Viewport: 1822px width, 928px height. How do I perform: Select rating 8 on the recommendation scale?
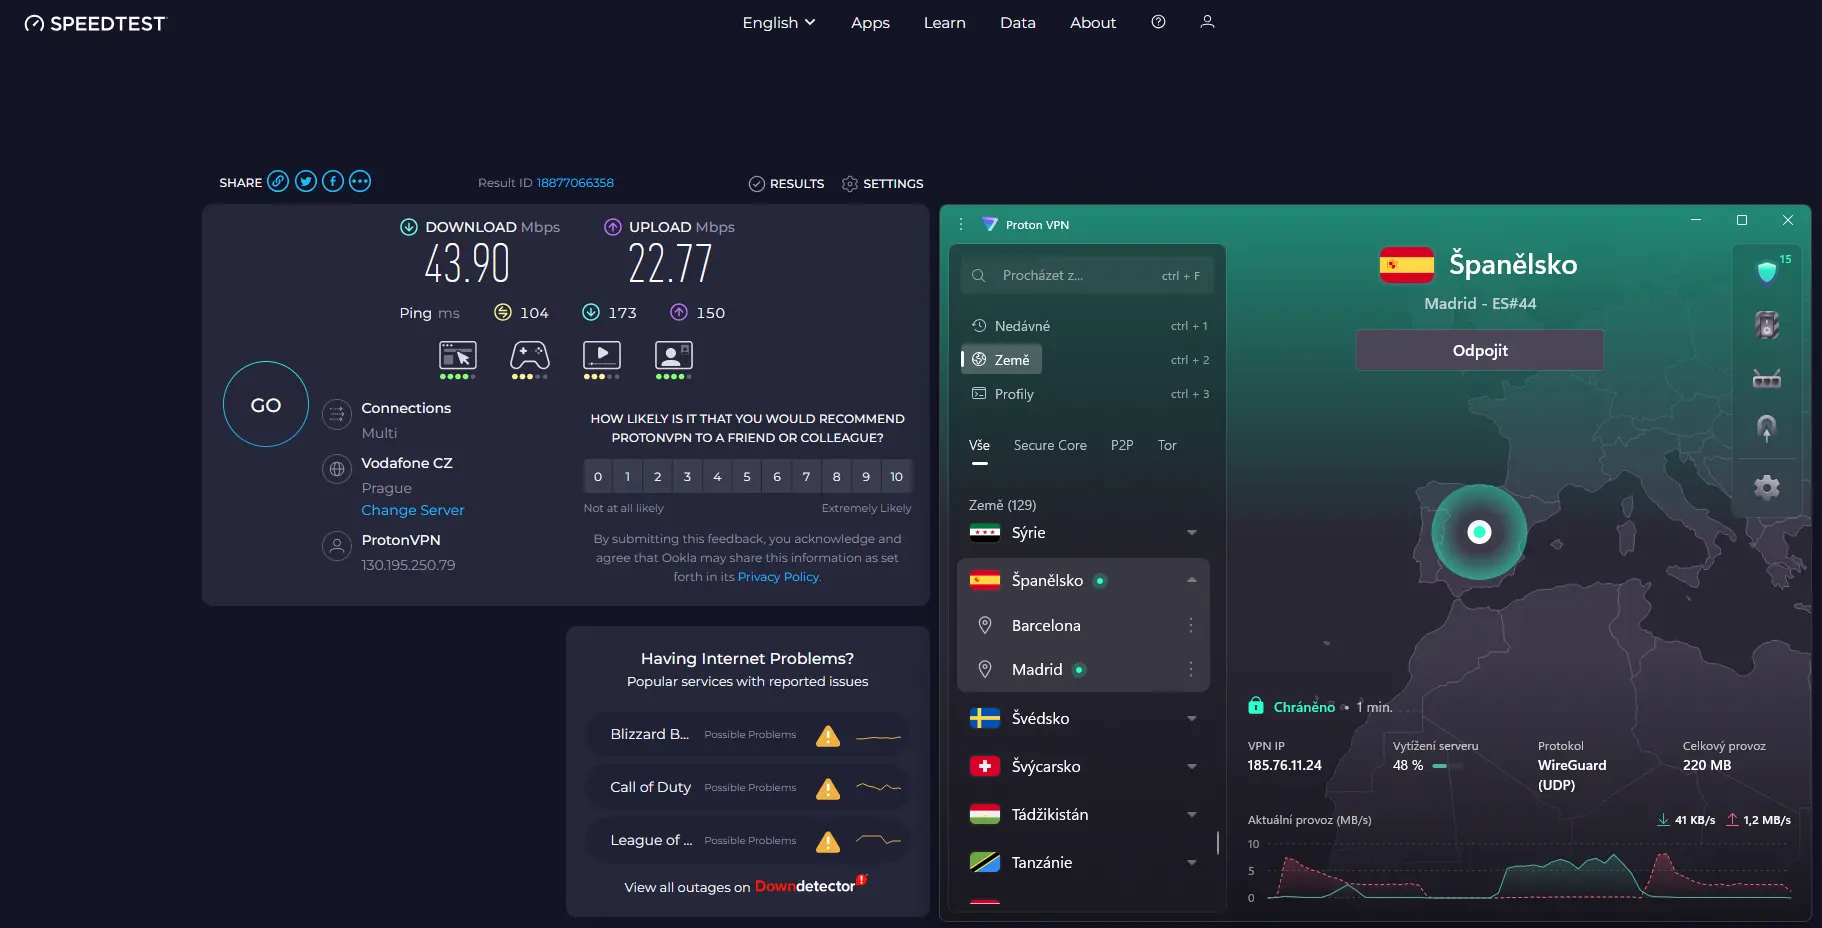836,476
